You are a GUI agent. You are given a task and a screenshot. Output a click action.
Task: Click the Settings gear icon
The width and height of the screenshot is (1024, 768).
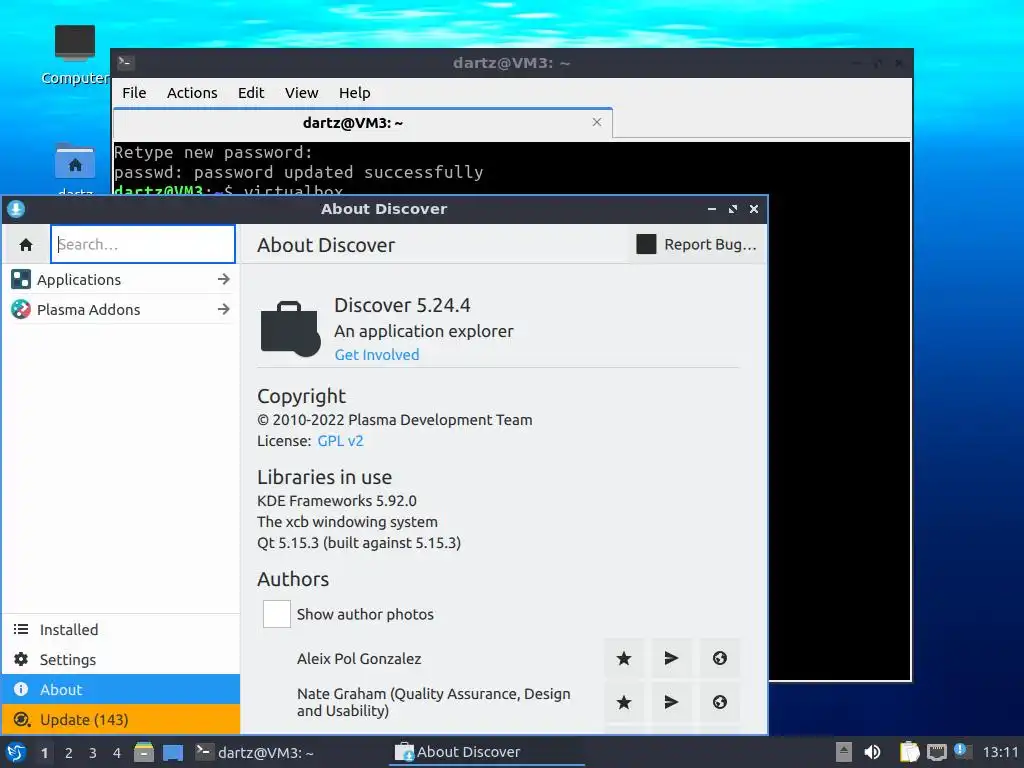pyautogui.click(x=21, y=660)
